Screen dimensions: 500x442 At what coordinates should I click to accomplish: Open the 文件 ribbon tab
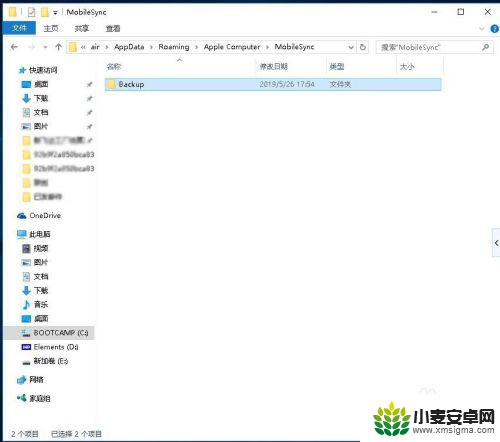tap(19, 28)
